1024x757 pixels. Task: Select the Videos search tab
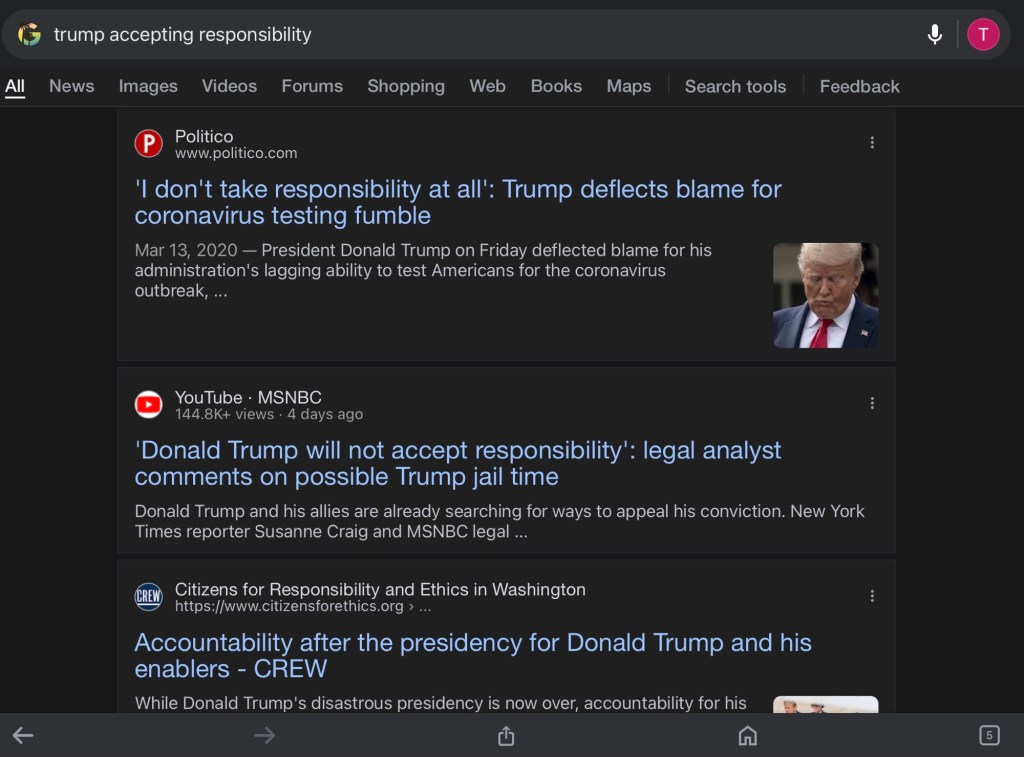[x=229, y=86]
